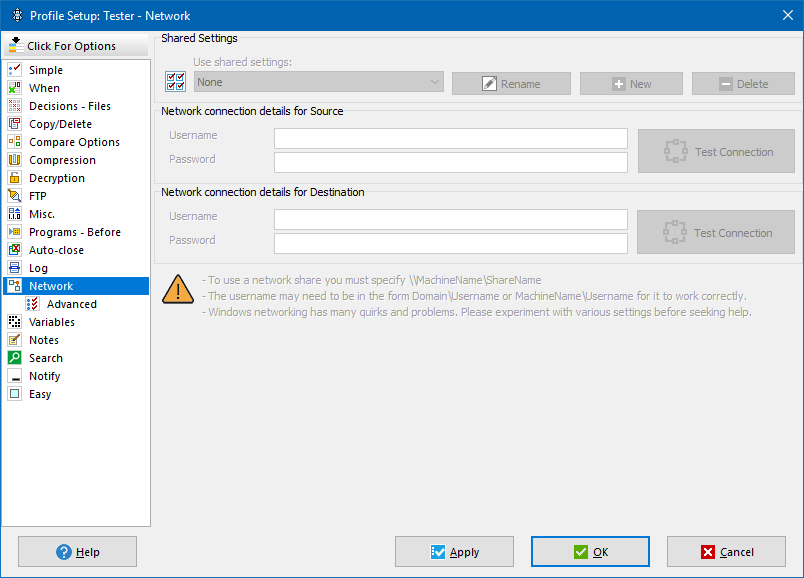The height and width of the screenshot is (578, 804).
Task: Click the Notes icon in sidebar
Action: coord(14,340)
